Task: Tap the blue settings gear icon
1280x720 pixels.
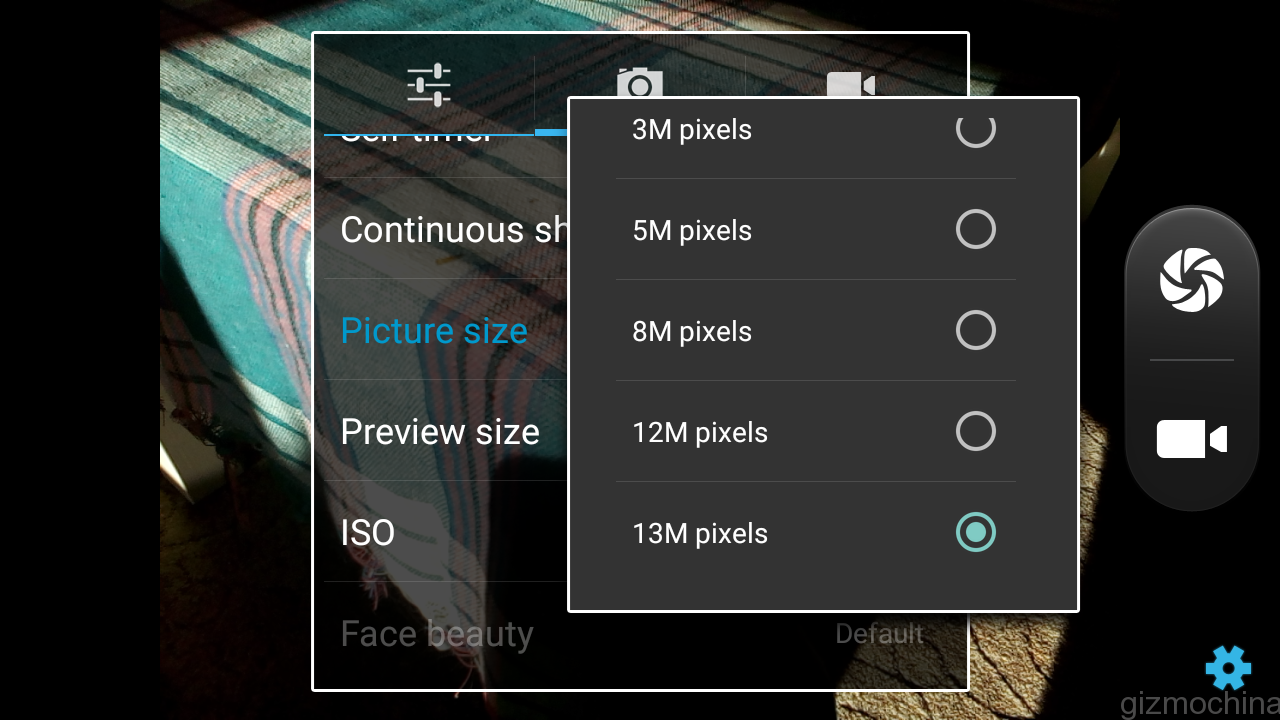Action: coord(1228,668)
